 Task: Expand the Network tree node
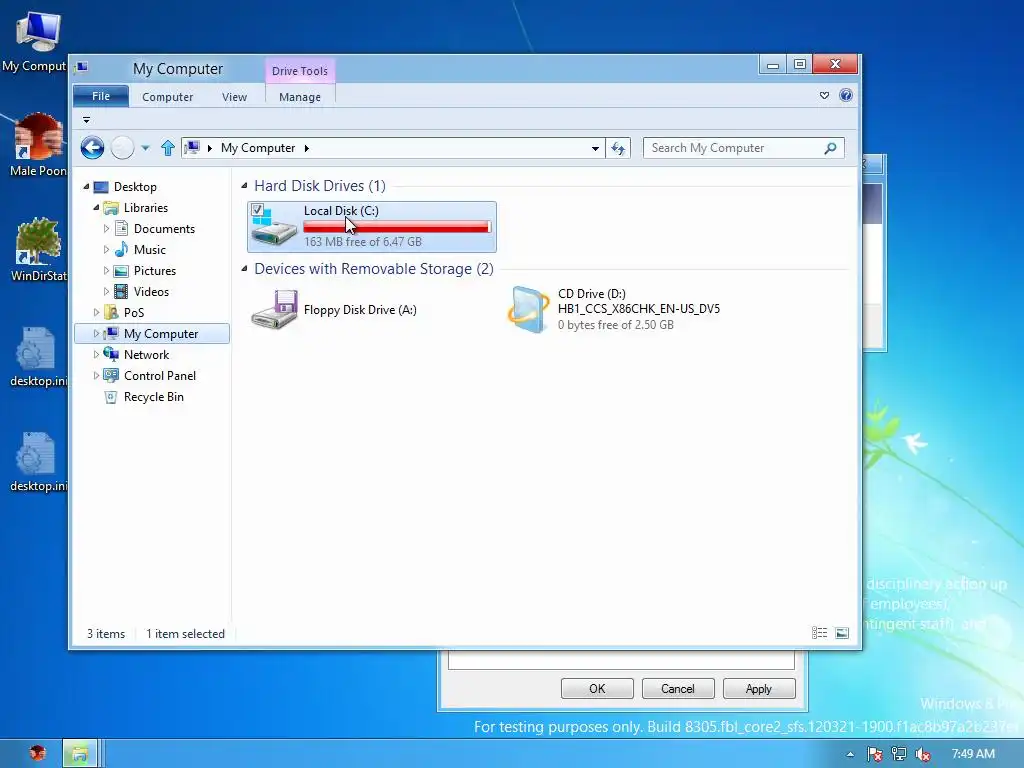[x=97, y=354]
